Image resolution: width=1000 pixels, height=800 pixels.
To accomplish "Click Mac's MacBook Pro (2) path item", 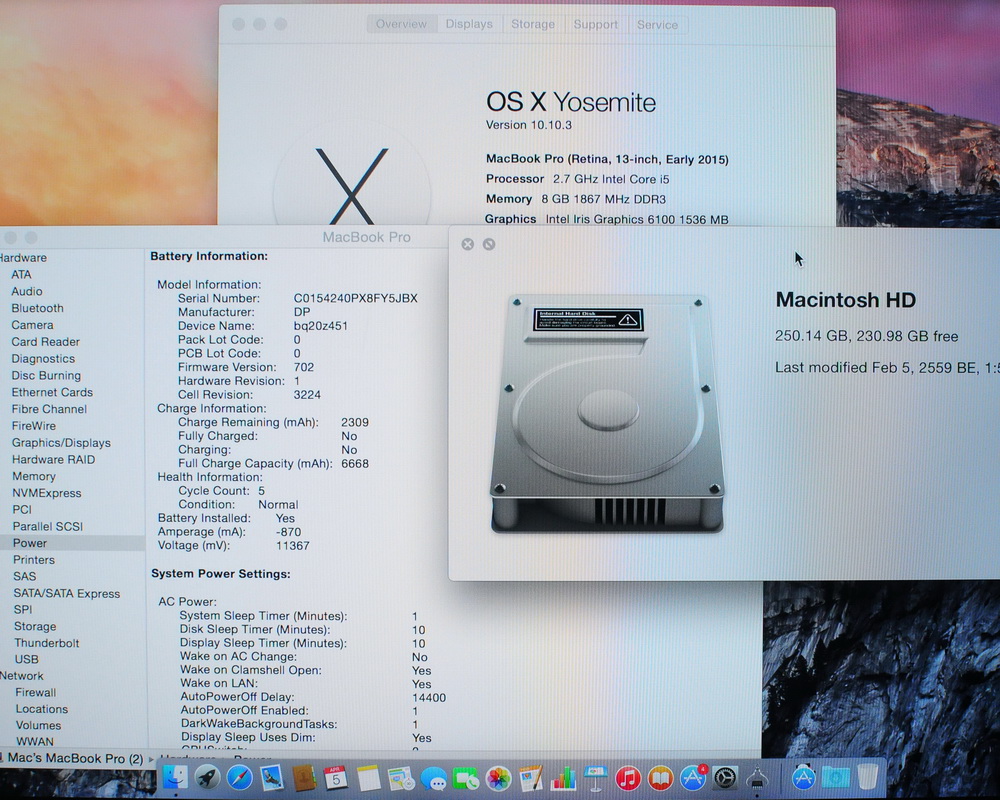I will pos(71,759).
